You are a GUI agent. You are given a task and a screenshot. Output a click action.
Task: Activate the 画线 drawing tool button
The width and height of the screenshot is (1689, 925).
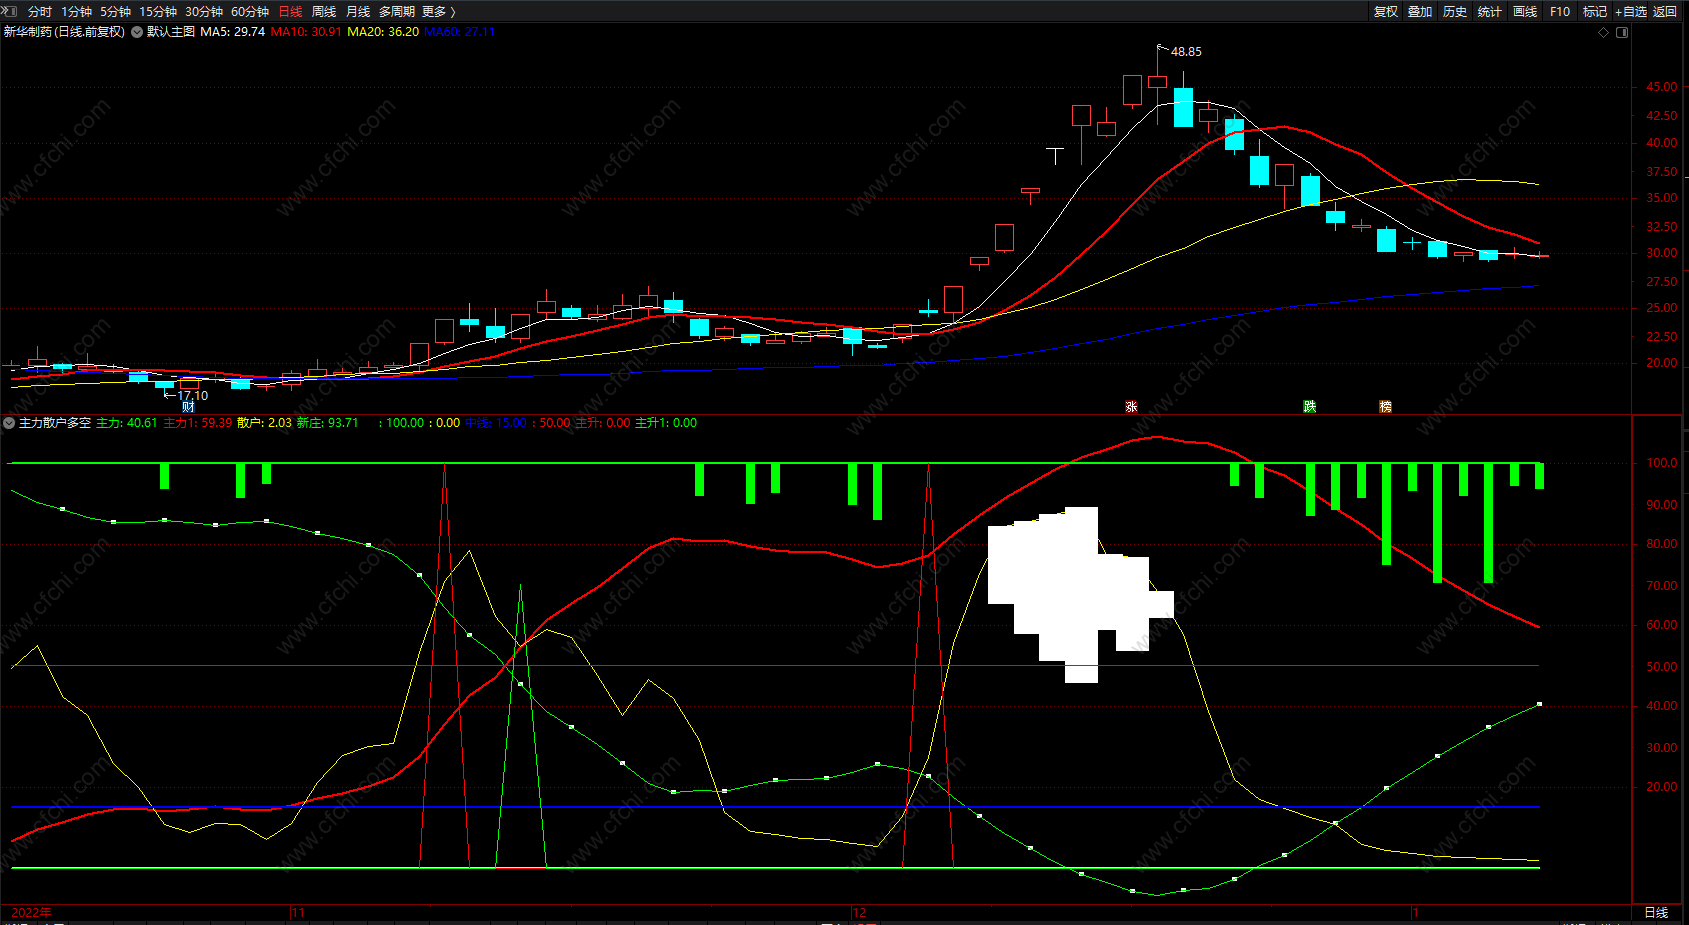pos(1525,12)
